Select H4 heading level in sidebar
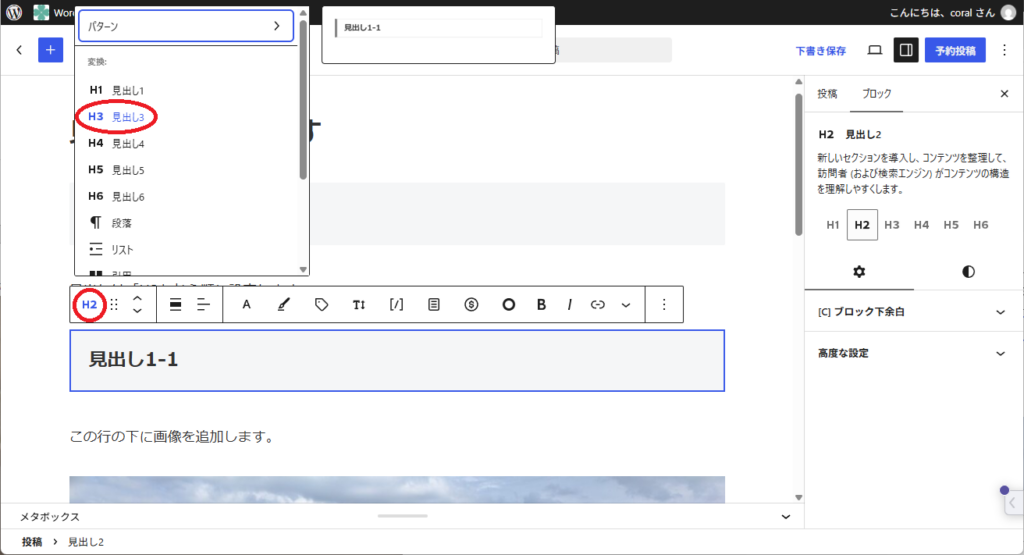Viewport: 1024px width, 555px height. tap(921, 225)
